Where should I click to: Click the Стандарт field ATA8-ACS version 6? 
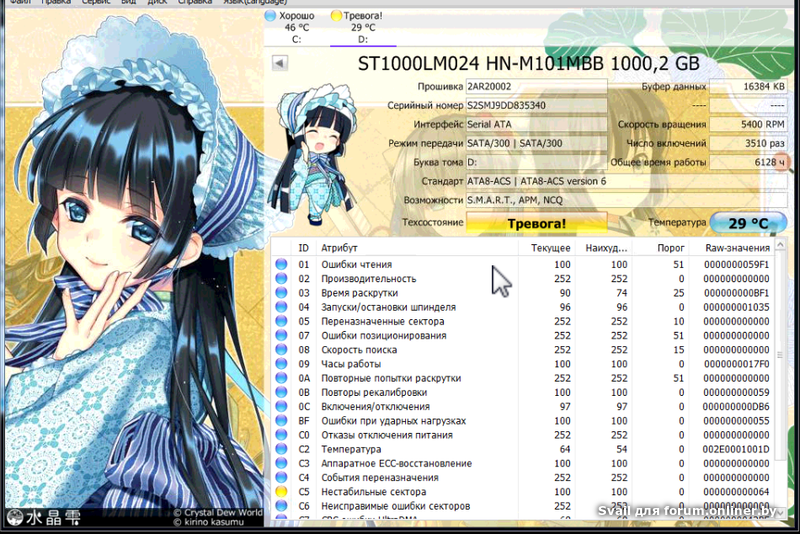627,181
